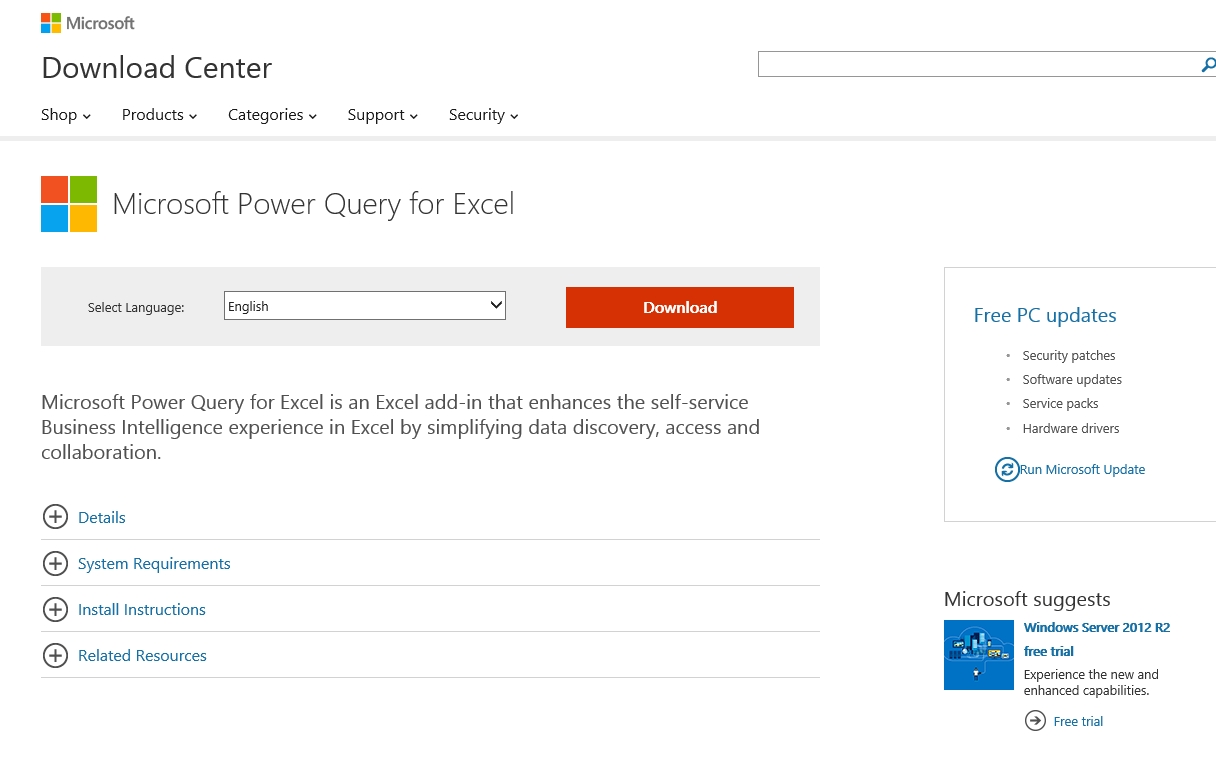Click the search magnifier icon
This screenshot has width=1216, height=774.
1208,65
